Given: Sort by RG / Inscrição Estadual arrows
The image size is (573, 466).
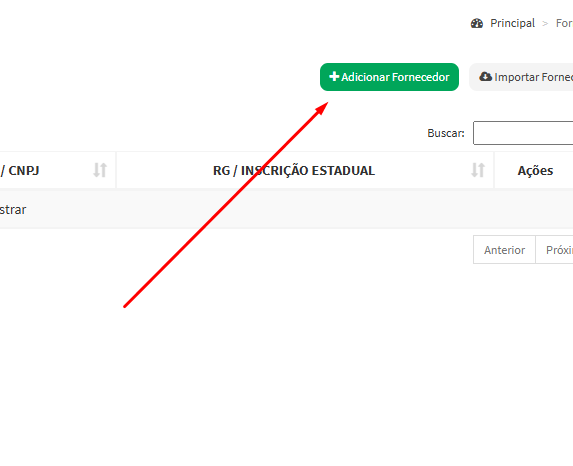Looking at the screenshot, I should tap(478, 170).
